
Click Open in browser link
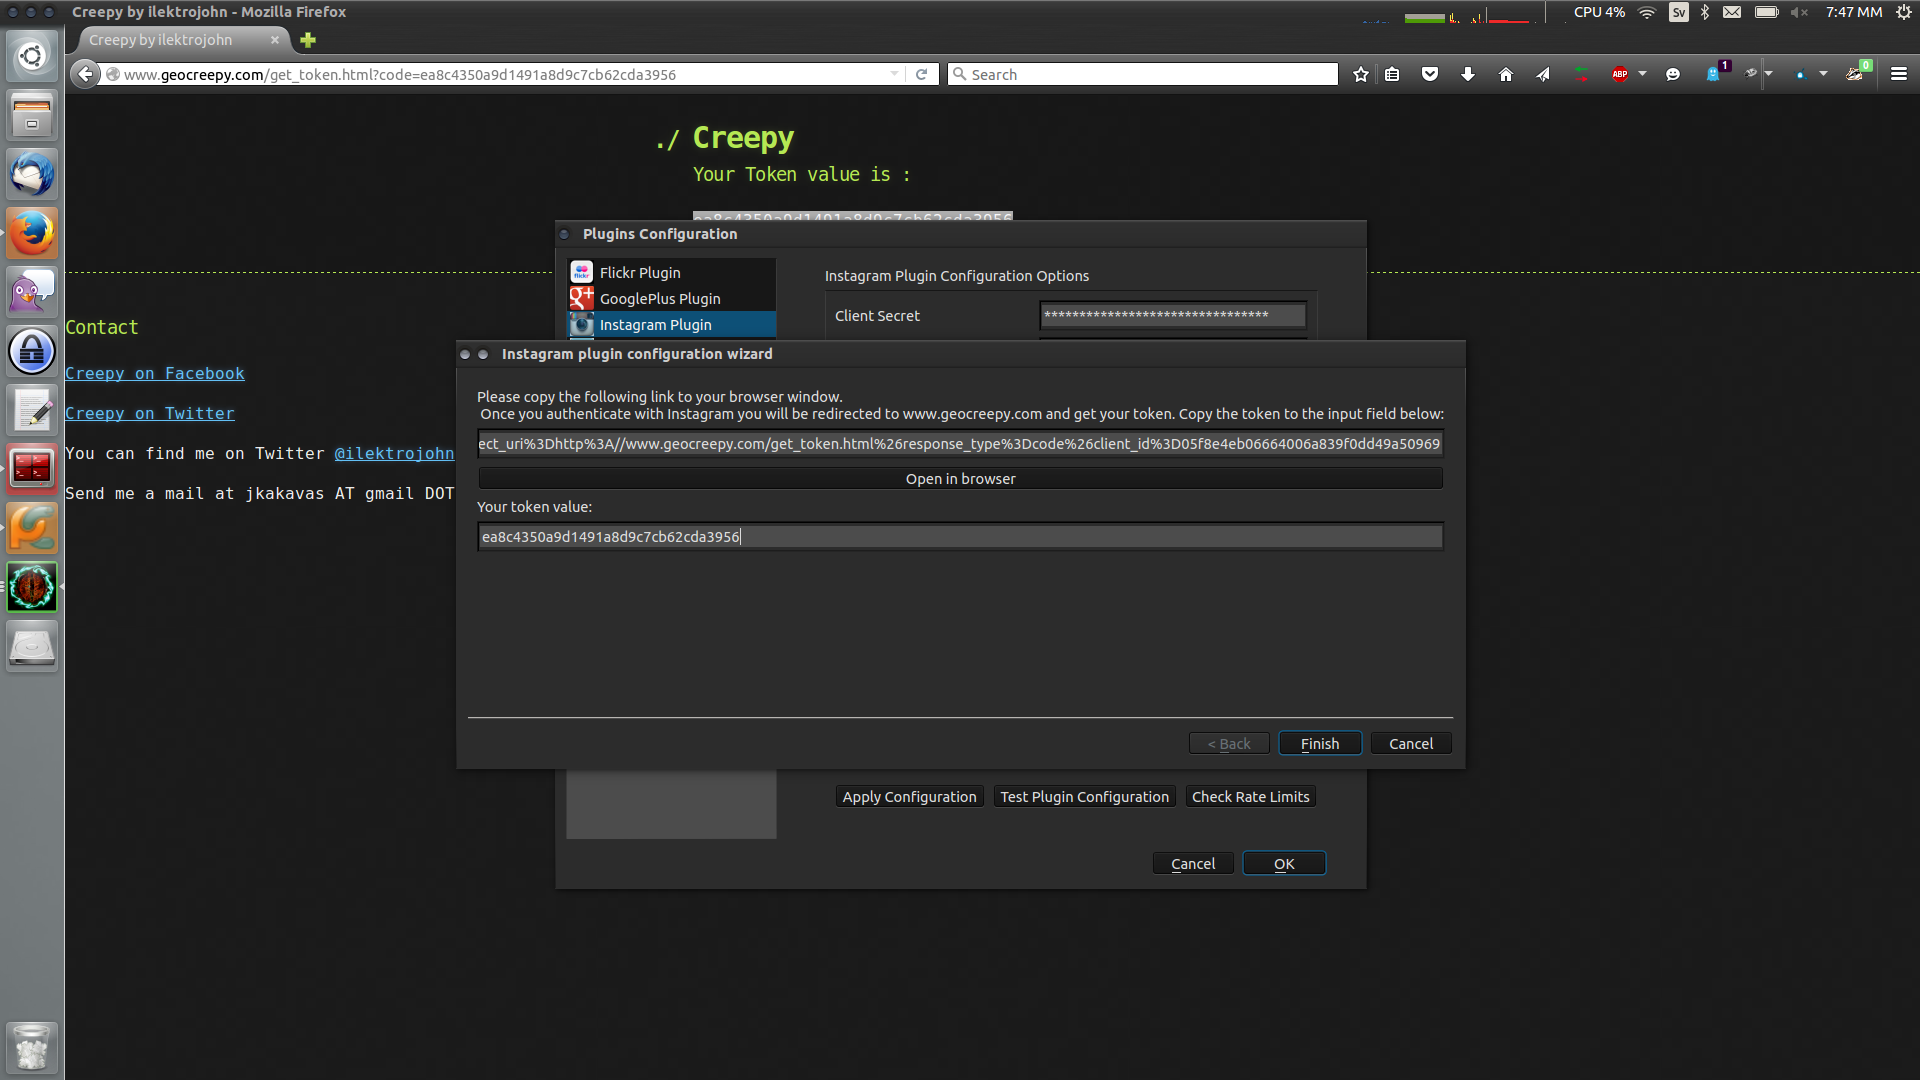[x=960, y=477]
